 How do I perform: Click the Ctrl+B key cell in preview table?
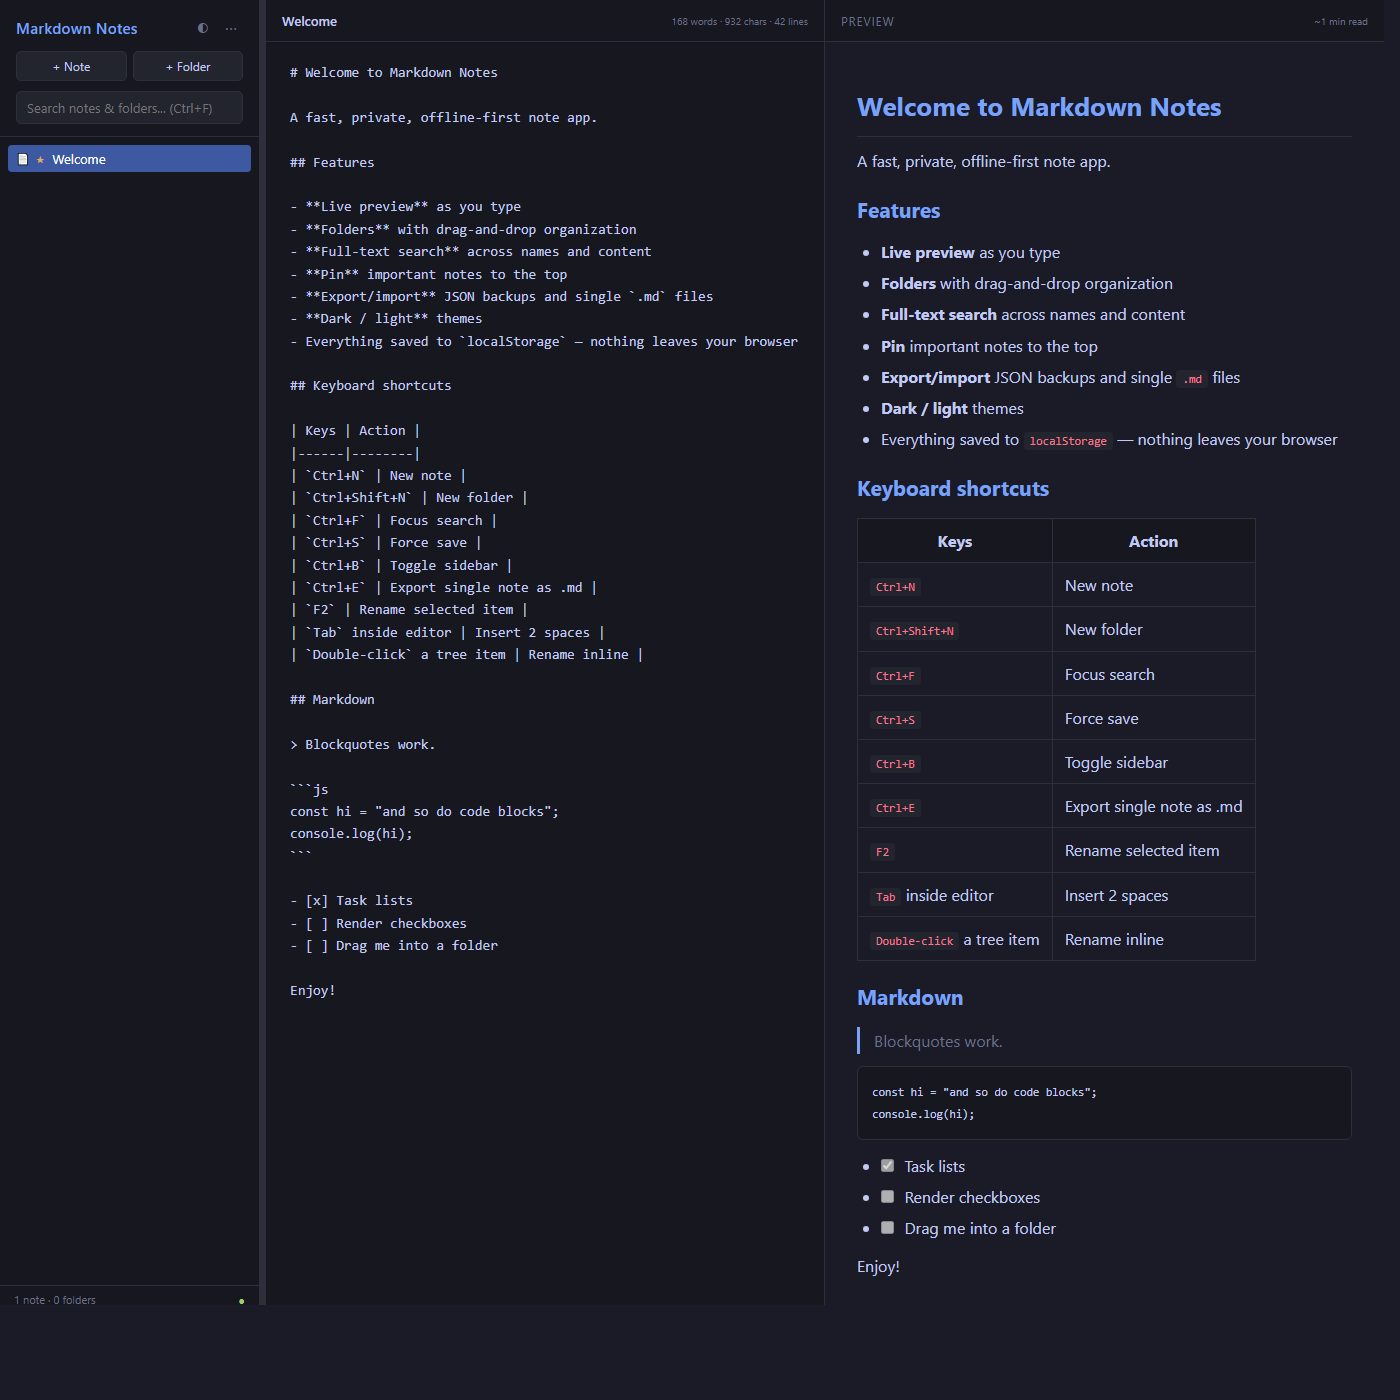click(955, 762)
